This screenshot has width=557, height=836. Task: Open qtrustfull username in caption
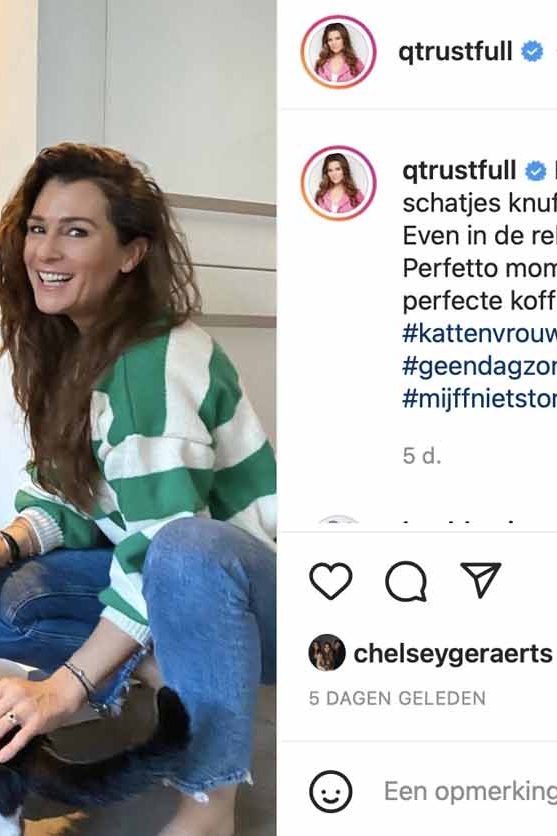pyautogui.click(x=459, y=171)
